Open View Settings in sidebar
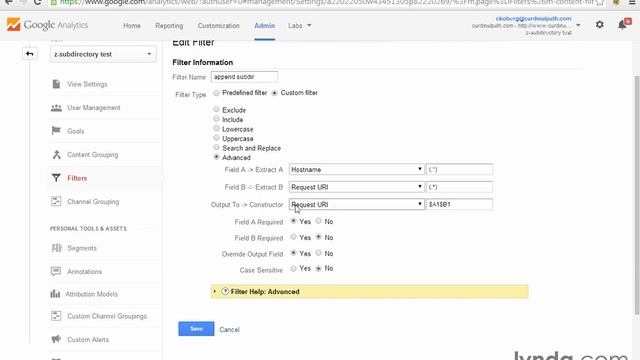Screen dimensions: 640x360 click(x=87, y=84)
